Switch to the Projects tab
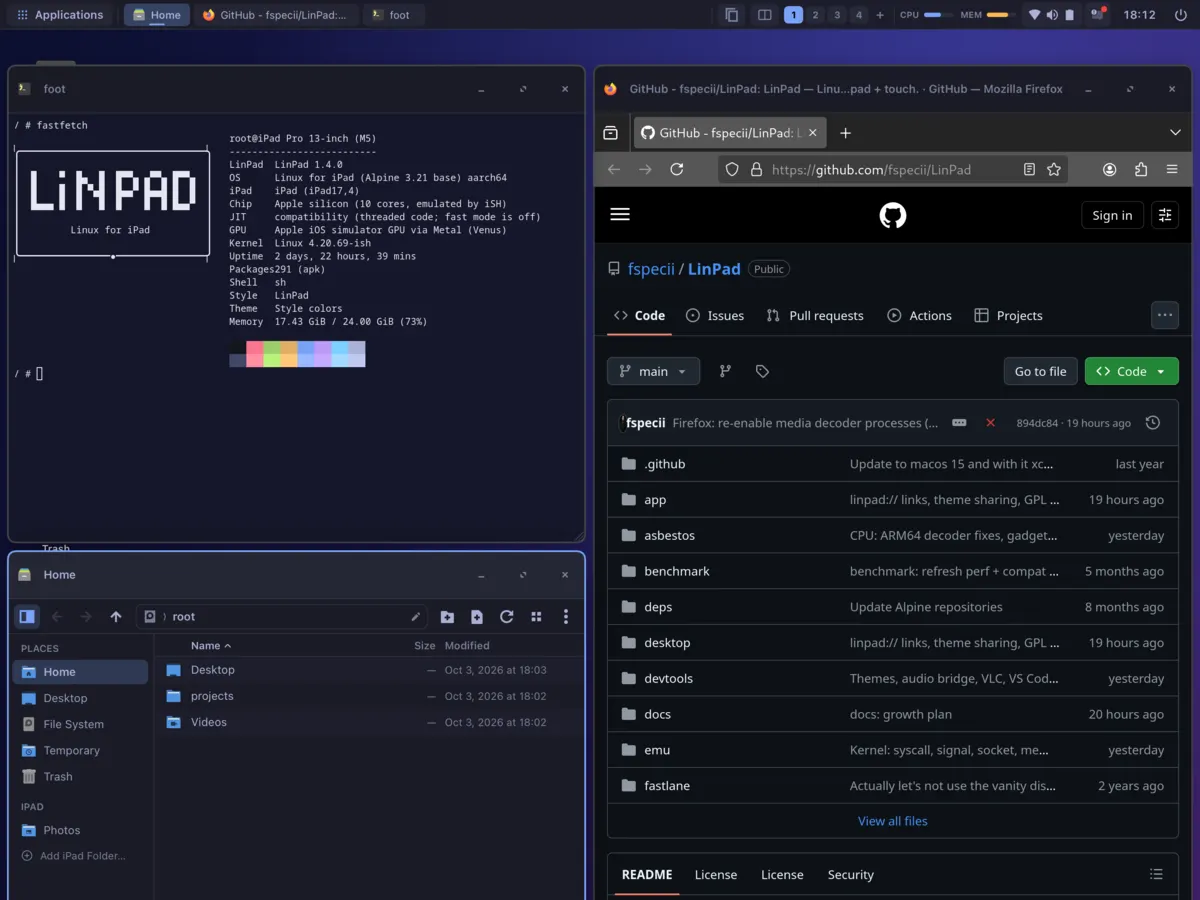 (x=1008, y=315)
